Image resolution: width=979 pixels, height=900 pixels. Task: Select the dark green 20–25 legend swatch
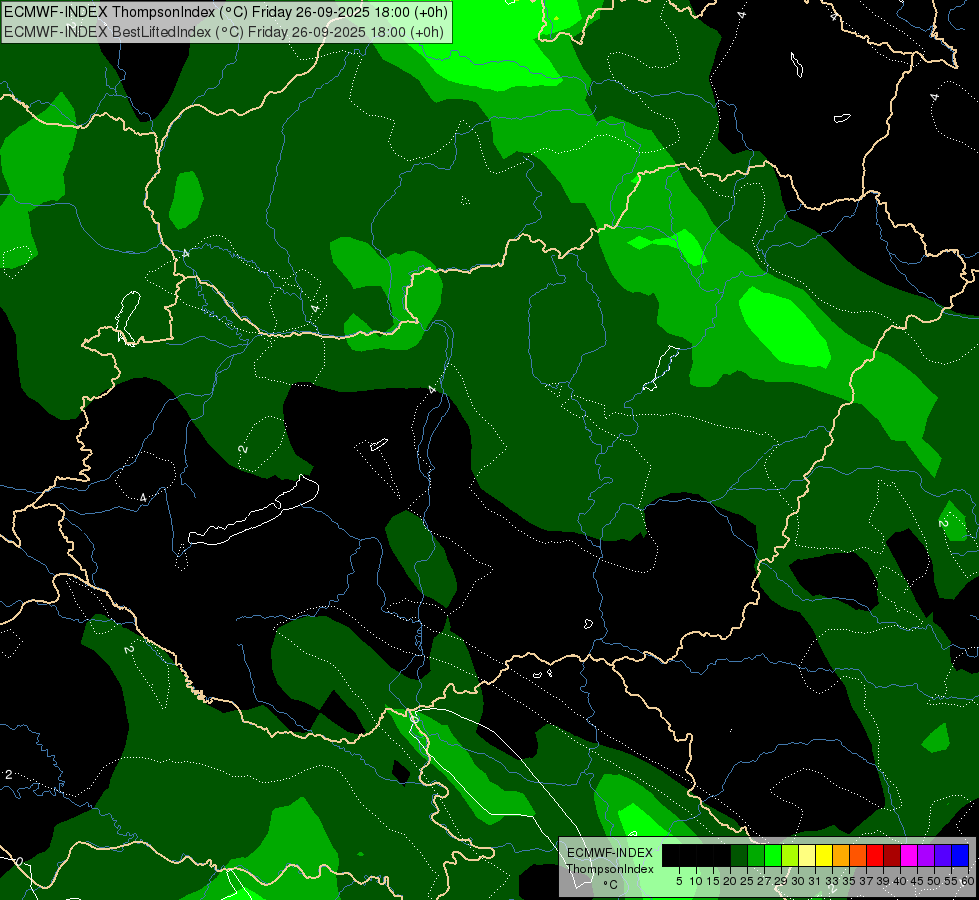[739, 855]
